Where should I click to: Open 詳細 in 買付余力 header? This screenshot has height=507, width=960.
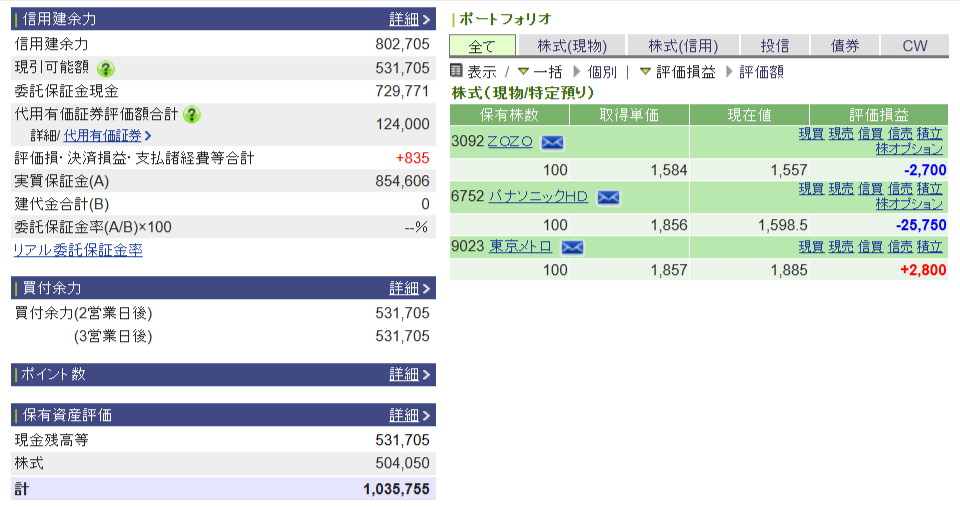click(x=410, y=288)
